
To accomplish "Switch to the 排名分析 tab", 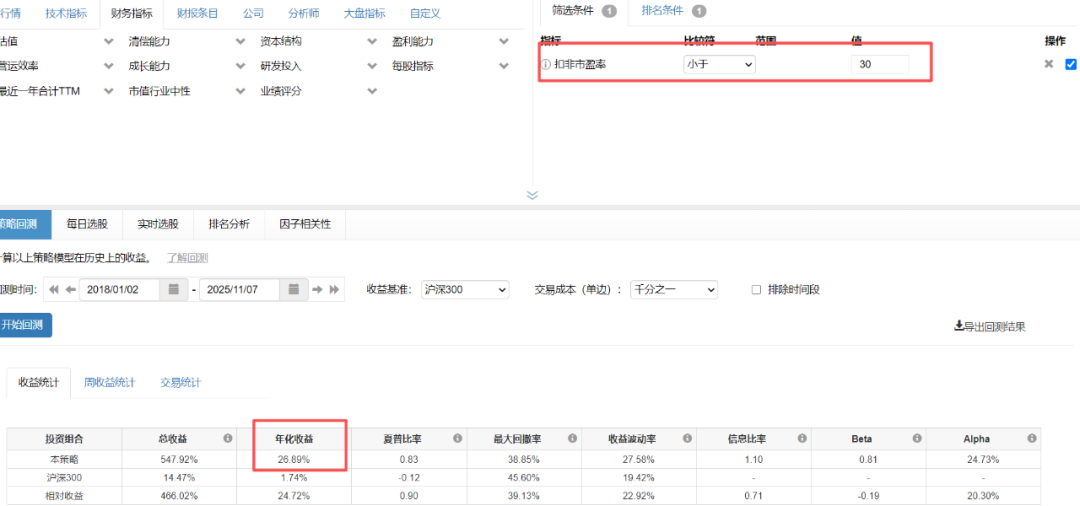I will pos(229,224).
